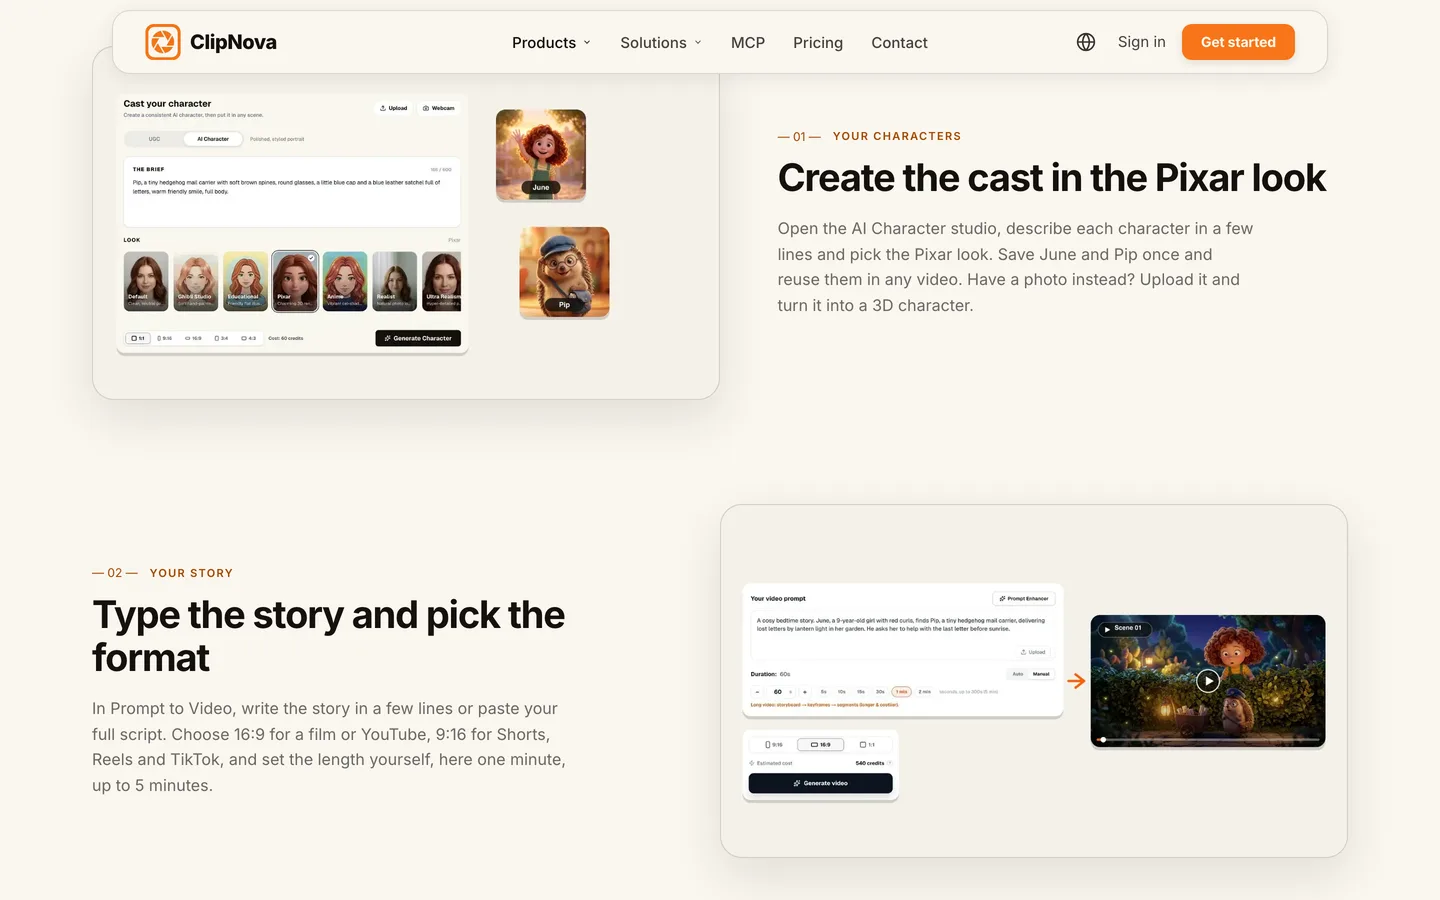1440x900 pixels.
Task: Set duration mode to Auto
Action: tap(1018, 674)
